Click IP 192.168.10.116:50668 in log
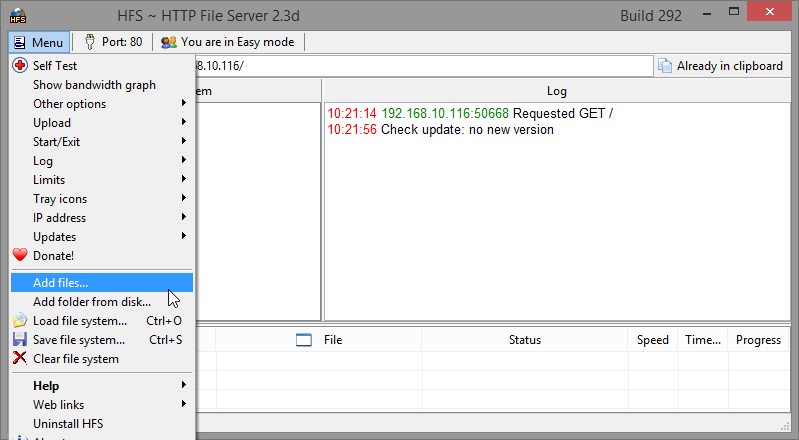 (445, 113)
